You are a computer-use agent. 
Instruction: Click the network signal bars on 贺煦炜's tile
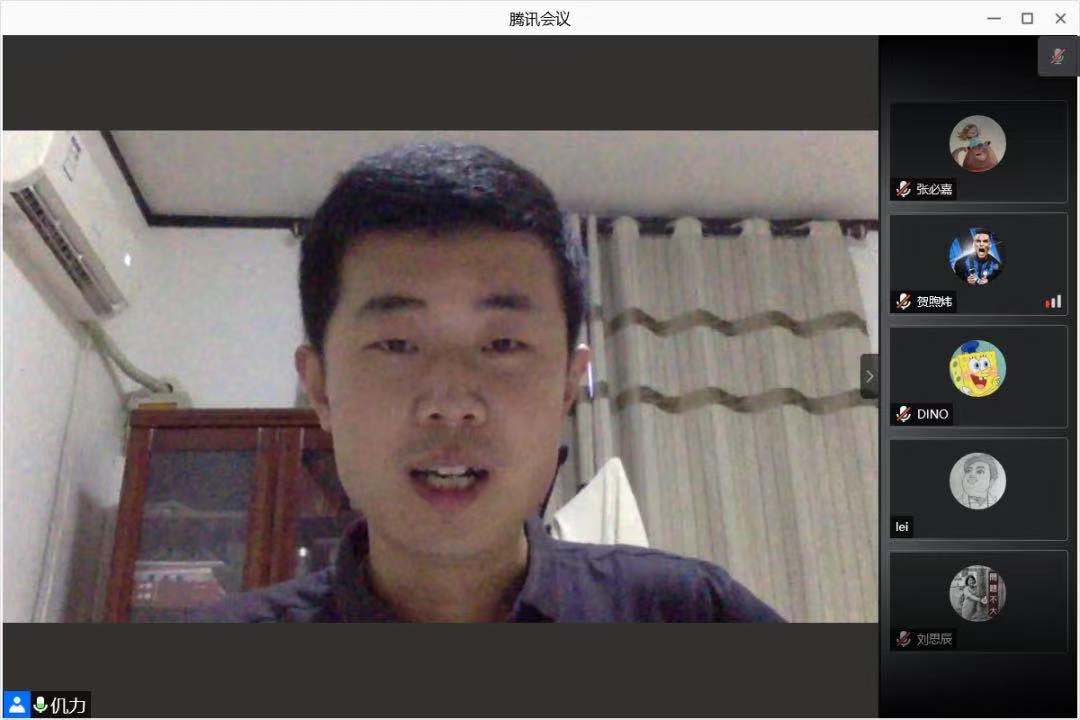pos(1053,301)
